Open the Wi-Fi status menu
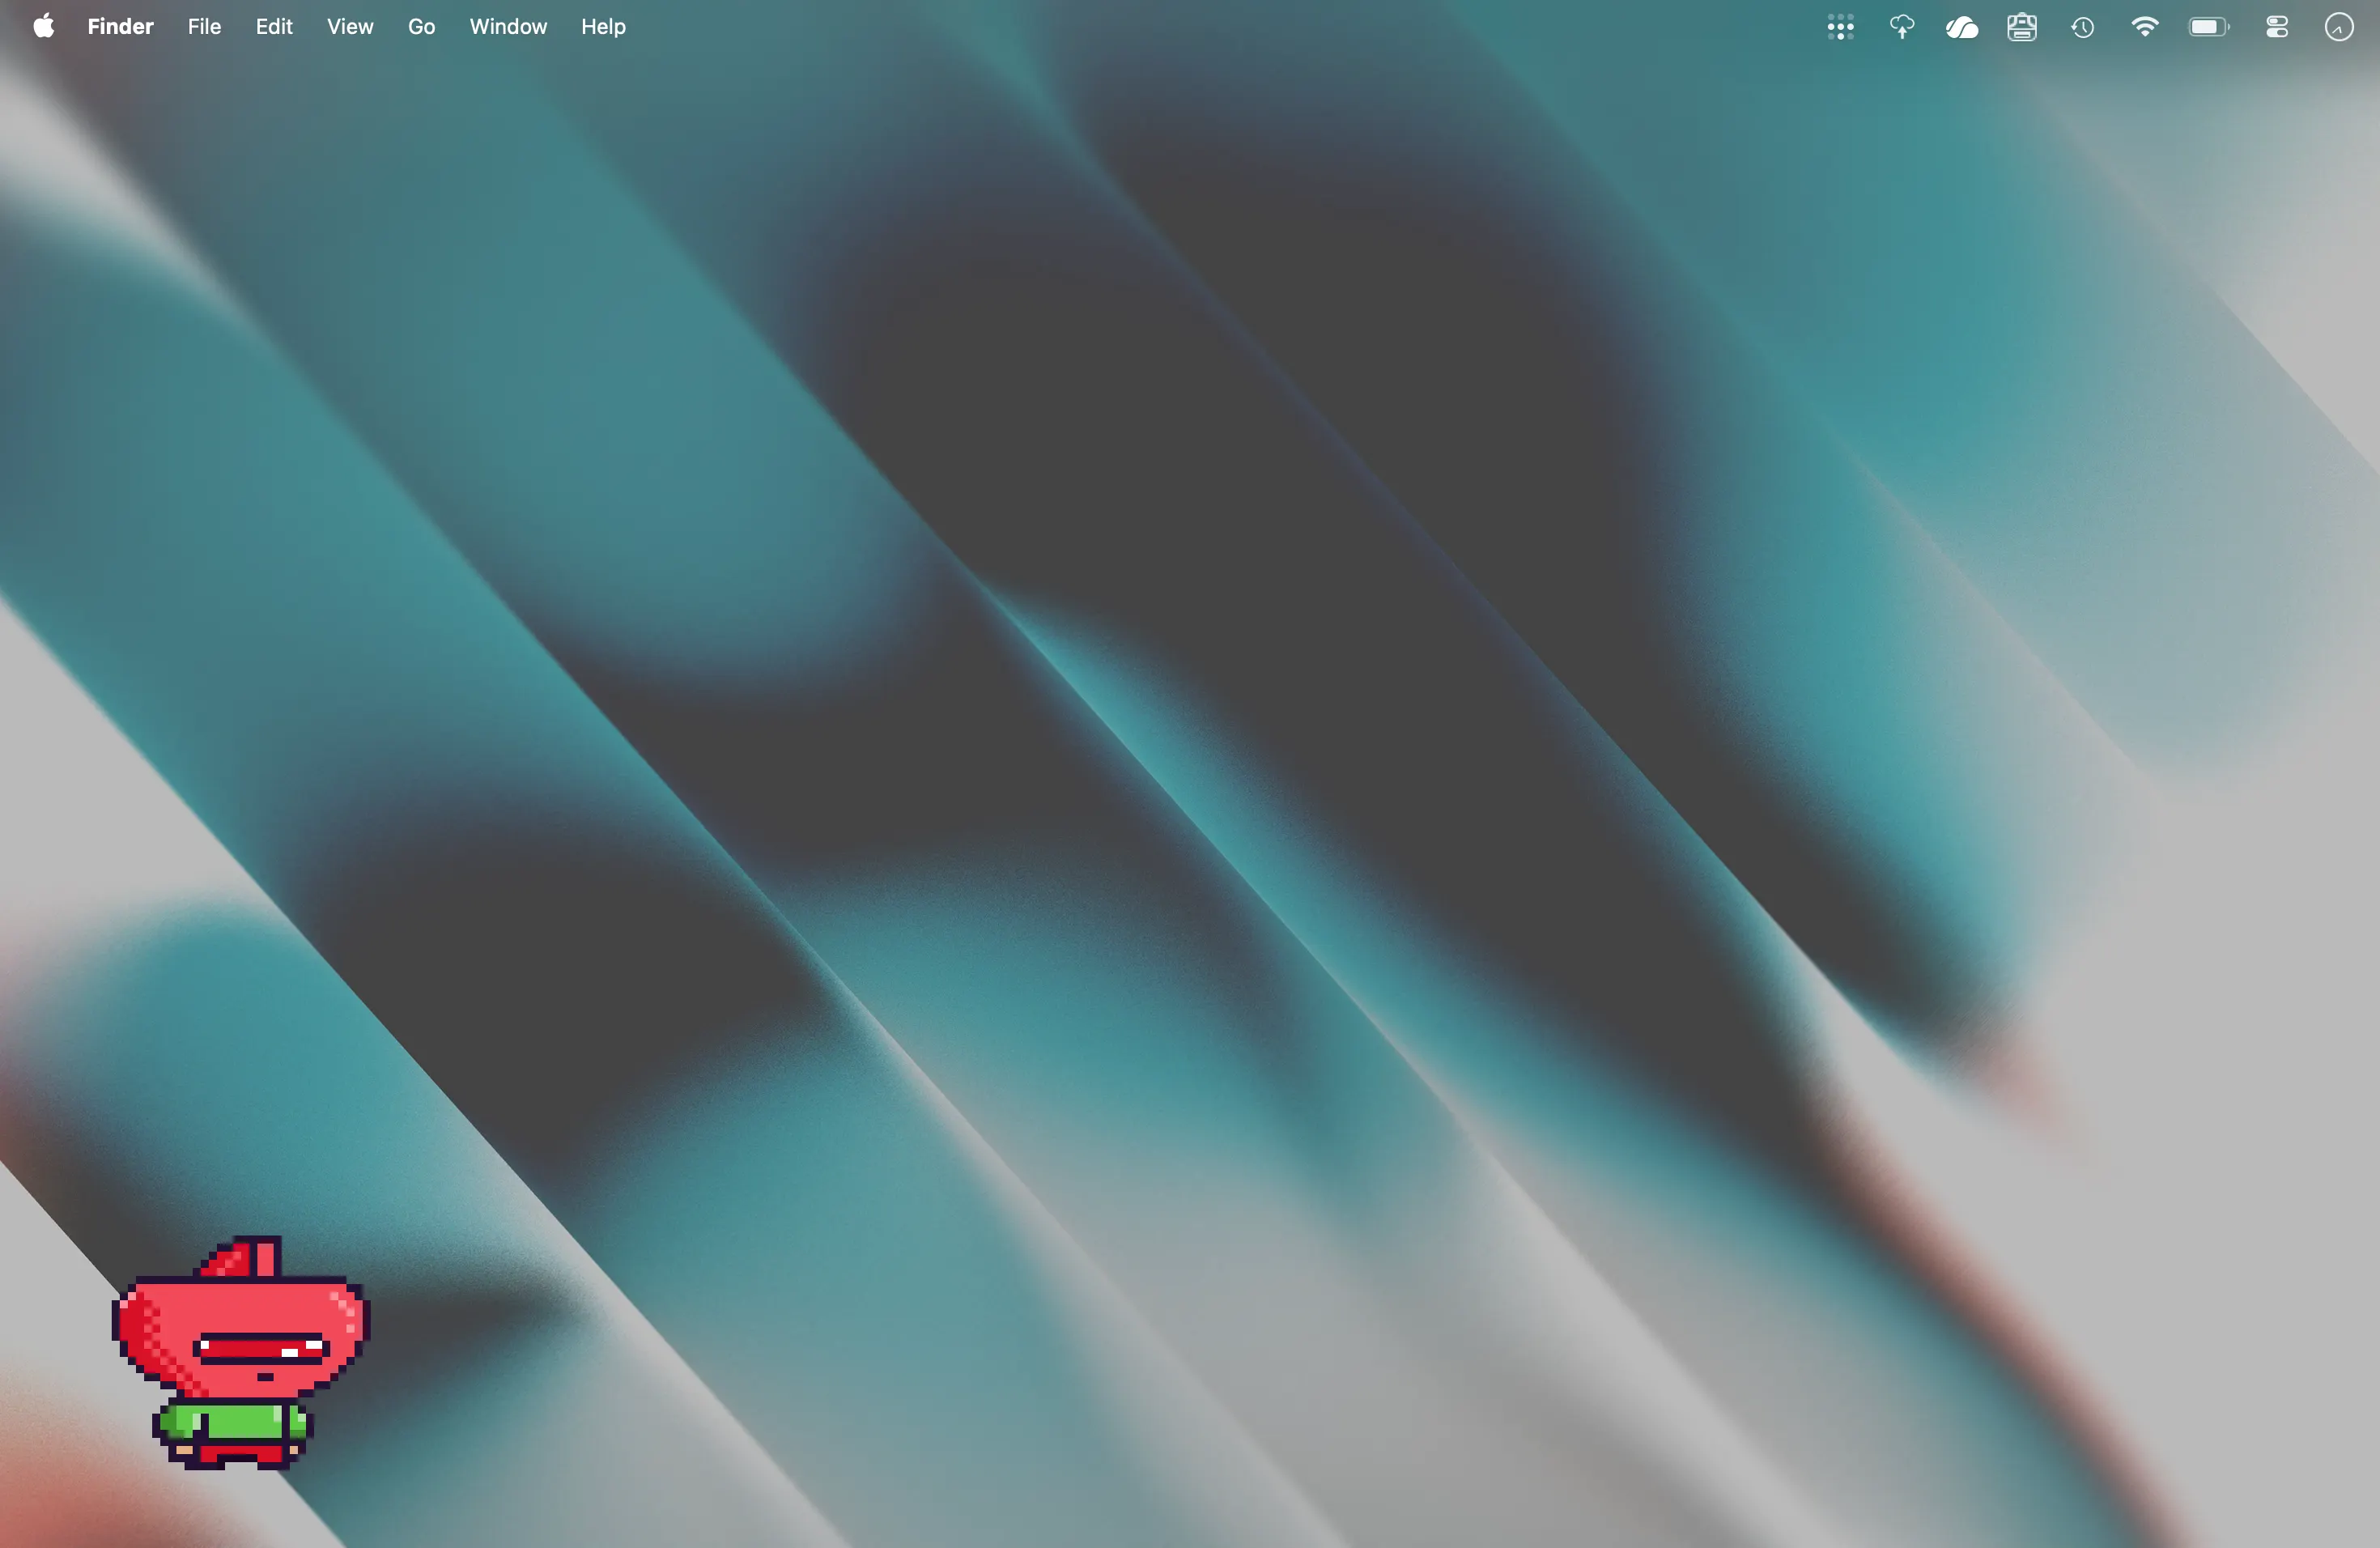Image resolution: width=2380 pixels, height=1548 pixels. tap(2144, 27)
